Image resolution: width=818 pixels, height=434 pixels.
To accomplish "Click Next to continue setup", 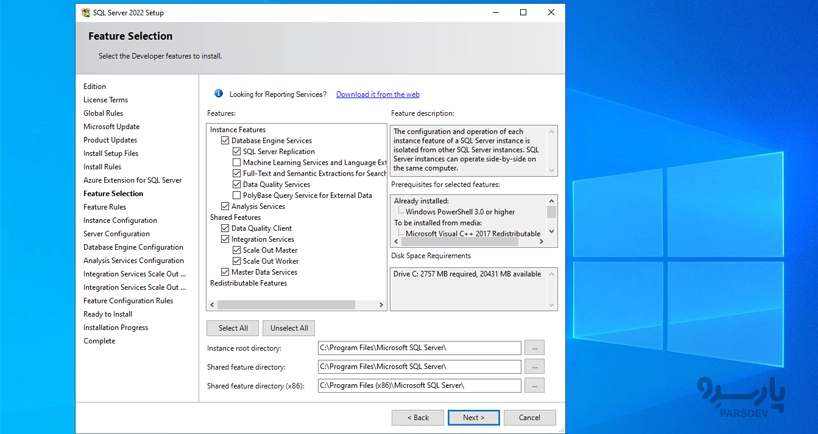I will pos(473,417).
